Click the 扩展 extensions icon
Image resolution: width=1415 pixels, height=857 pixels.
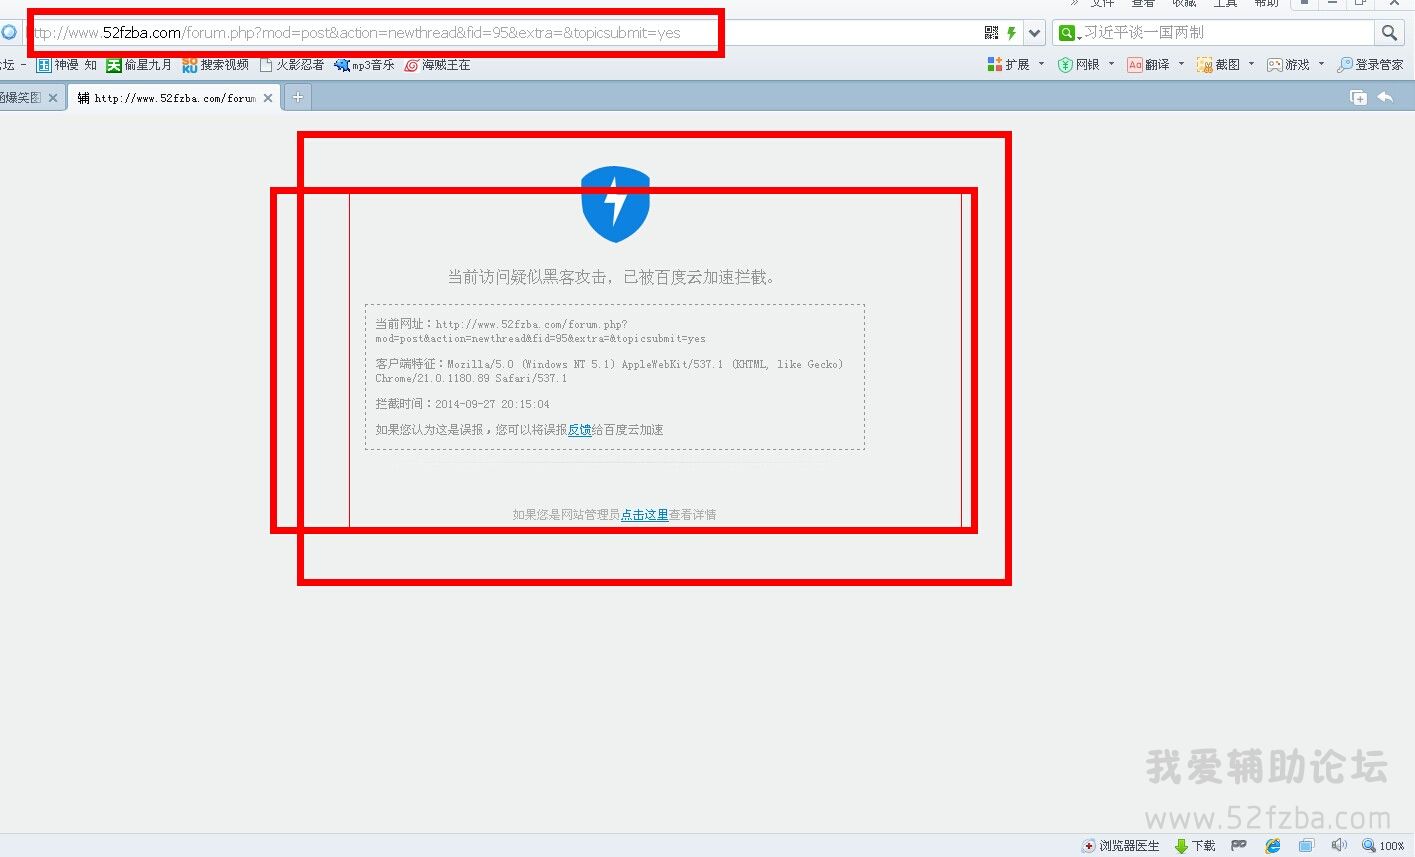click(995, 65)
